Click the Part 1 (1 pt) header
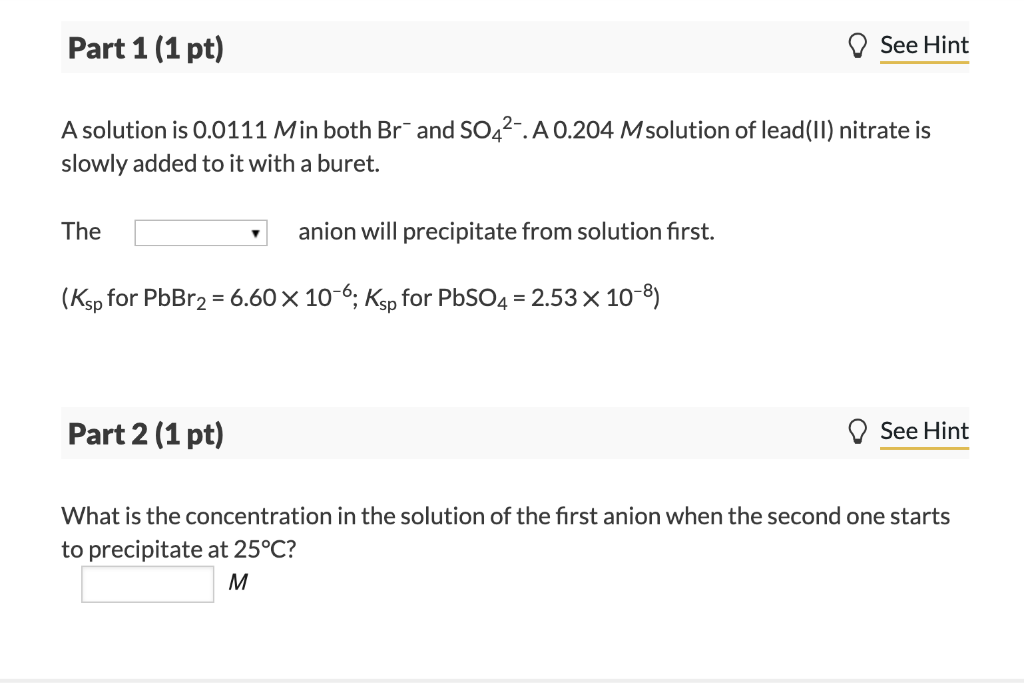This screenshot has width=1024, height=696. point(144,47)
